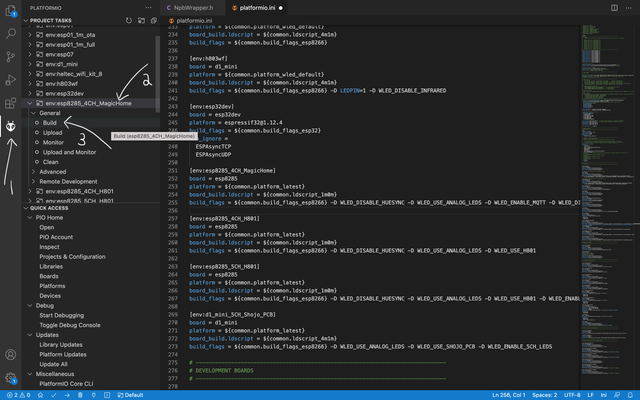Click PlatformIO Upload arrow in status bar
This screenshot has height=400, width=640.
point(67,395)
